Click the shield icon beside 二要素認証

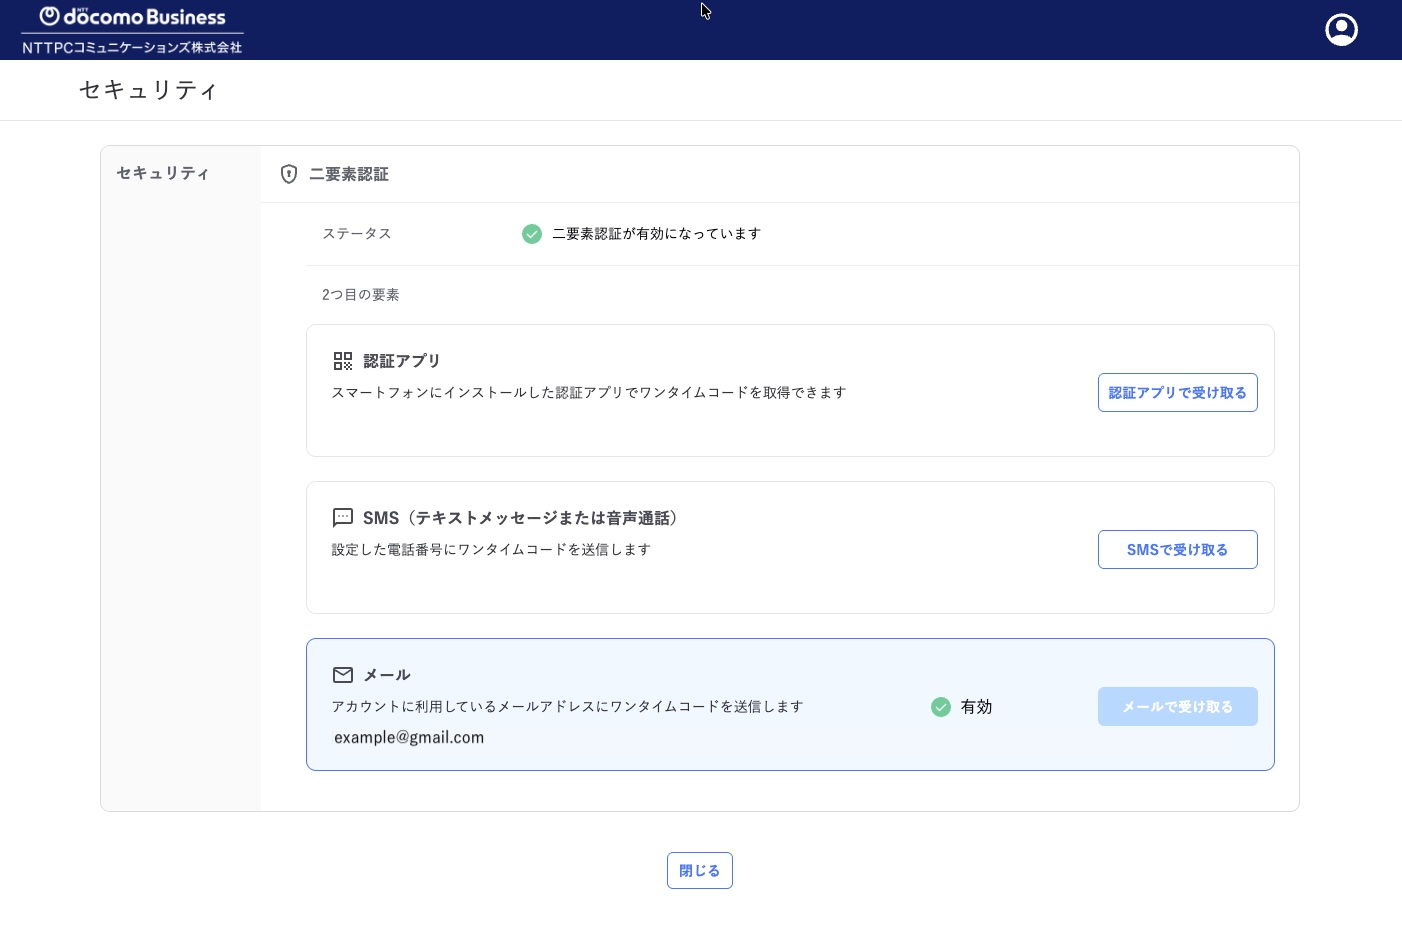pyautogui.click(x=289, y=174)
